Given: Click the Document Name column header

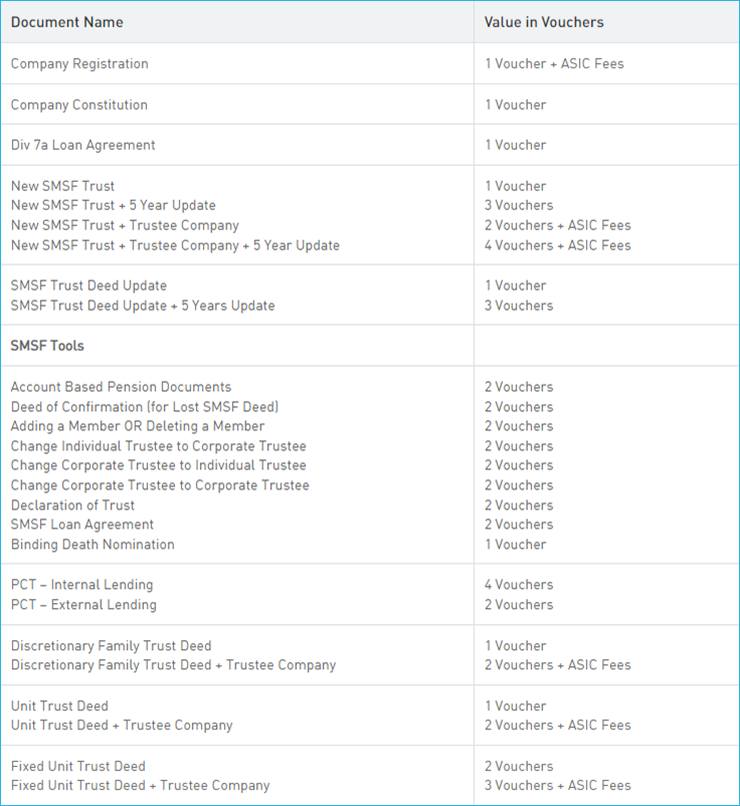Looking at the screenshot, I should pyautogui.click(x=66, y=22).
